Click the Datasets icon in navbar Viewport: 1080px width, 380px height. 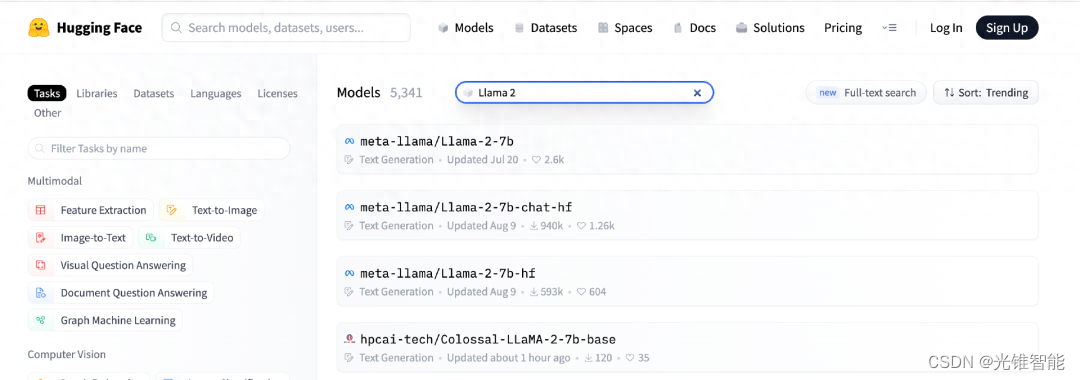click(519, 28)
